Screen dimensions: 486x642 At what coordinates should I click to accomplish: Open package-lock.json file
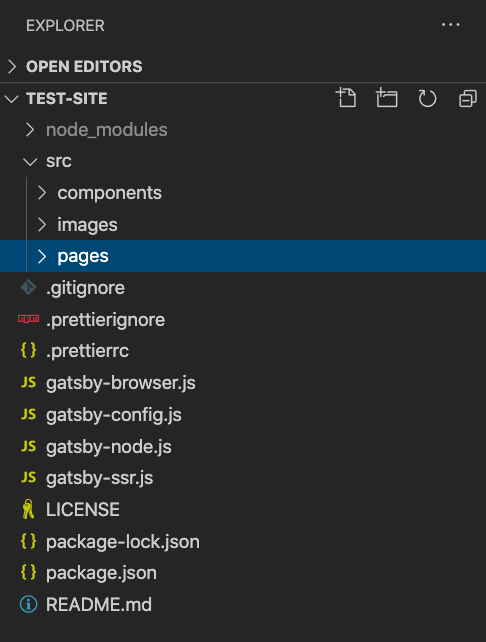[122, 542]
